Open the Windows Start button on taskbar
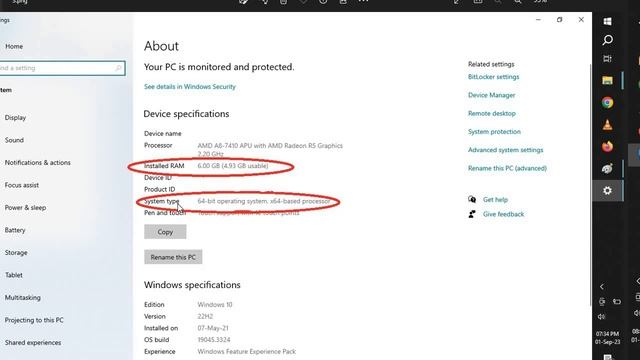 (607, 21)
